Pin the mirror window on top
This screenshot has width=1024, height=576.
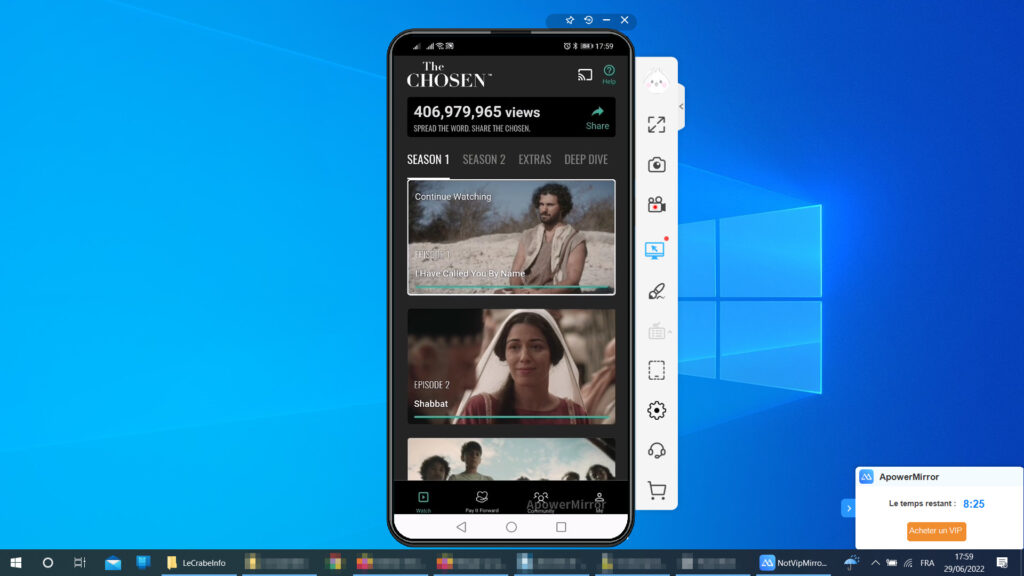569,20
